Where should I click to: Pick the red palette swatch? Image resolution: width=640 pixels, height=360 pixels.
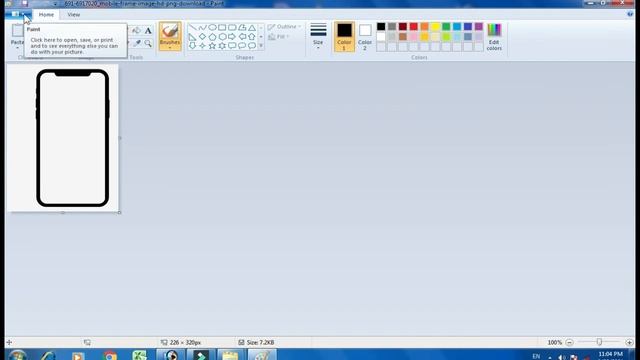pyautogui.click(x=413, y=27)
